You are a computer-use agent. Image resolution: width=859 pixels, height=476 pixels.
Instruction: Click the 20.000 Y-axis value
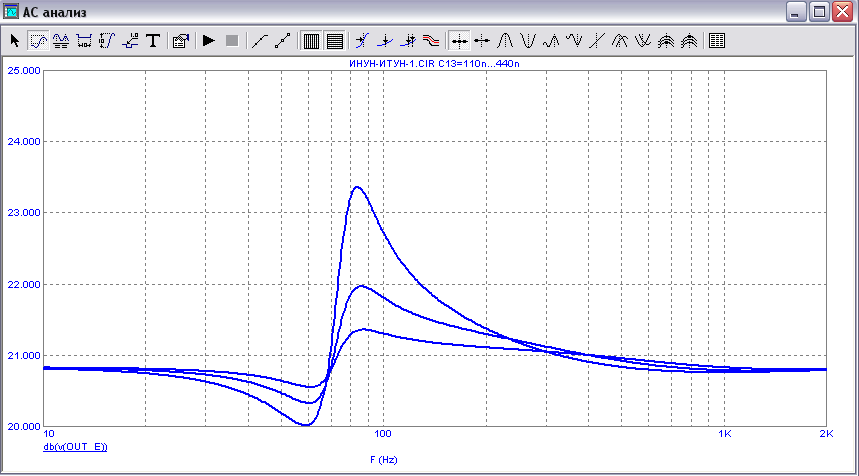[x=24, y=427]
